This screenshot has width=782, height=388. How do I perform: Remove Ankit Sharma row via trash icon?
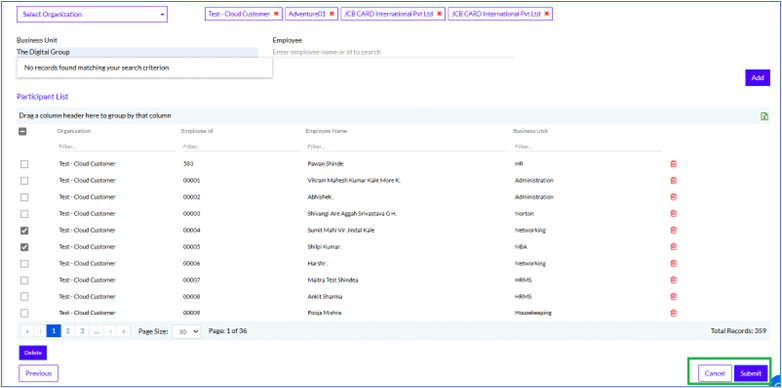[x=673, y=297]
